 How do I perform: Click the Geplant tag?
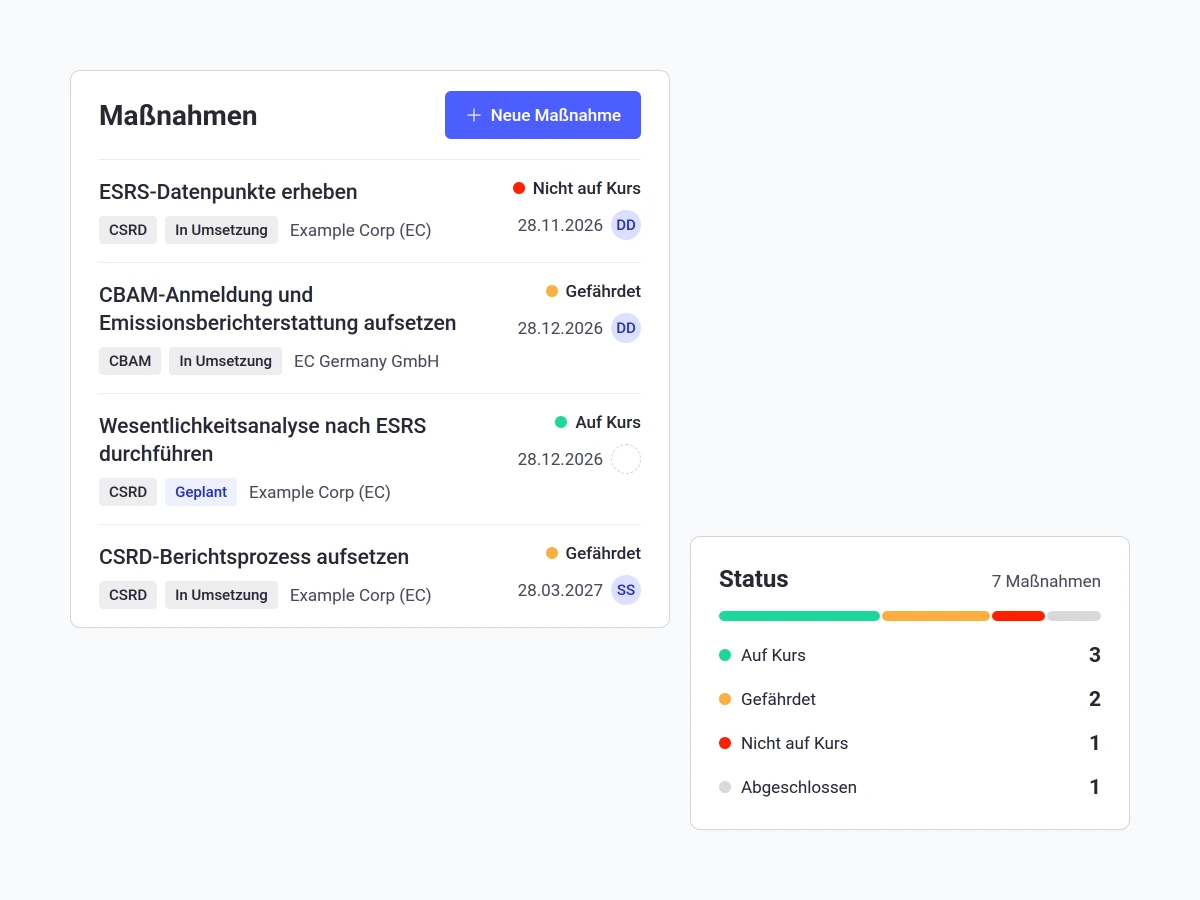[201, 492]
